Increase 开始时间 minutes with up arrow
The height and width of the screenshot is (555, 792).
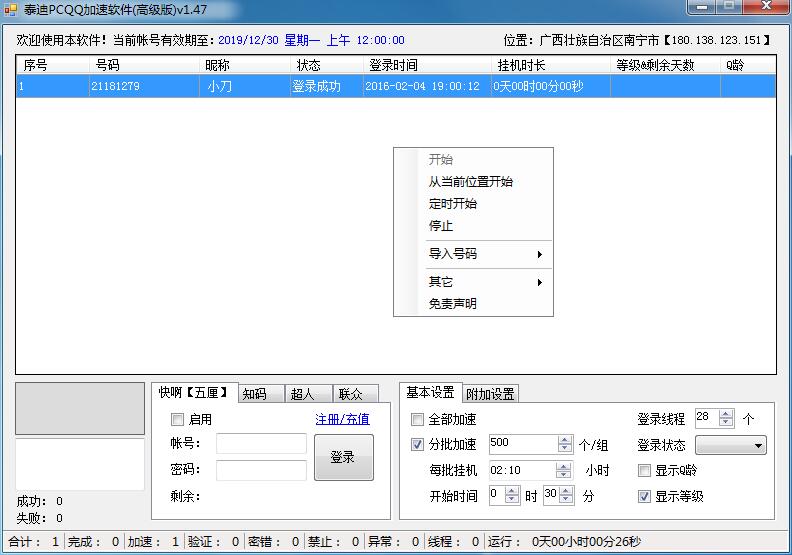tap(566, 491)
